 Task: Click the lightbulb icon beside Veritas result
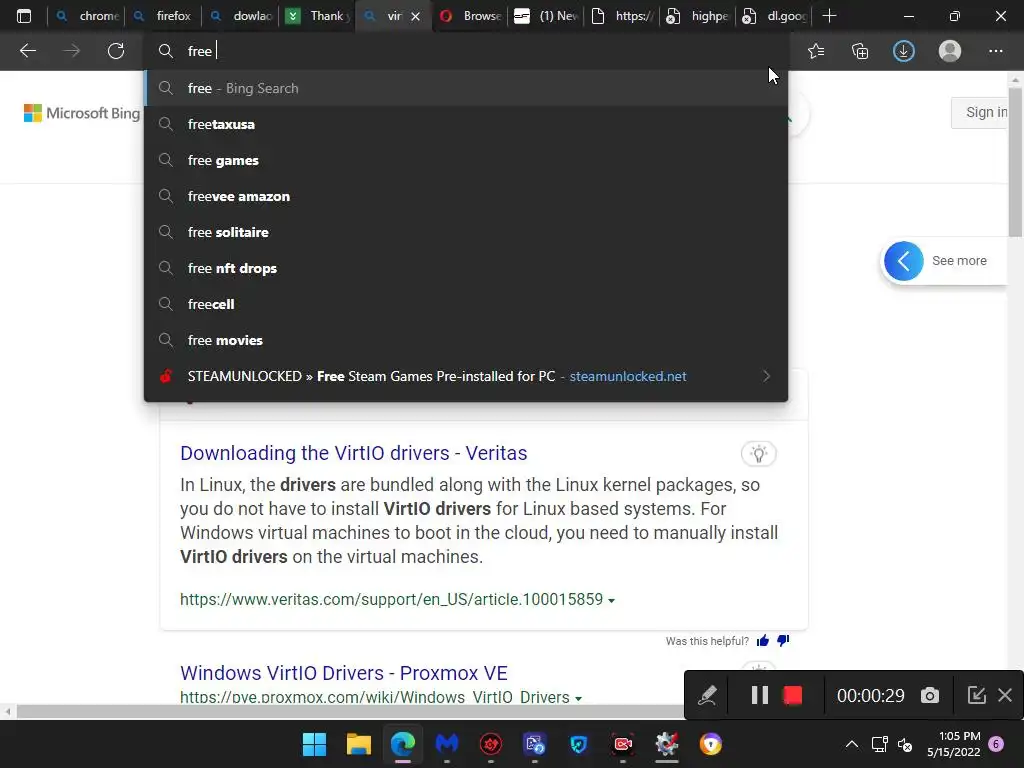(758, 453)
